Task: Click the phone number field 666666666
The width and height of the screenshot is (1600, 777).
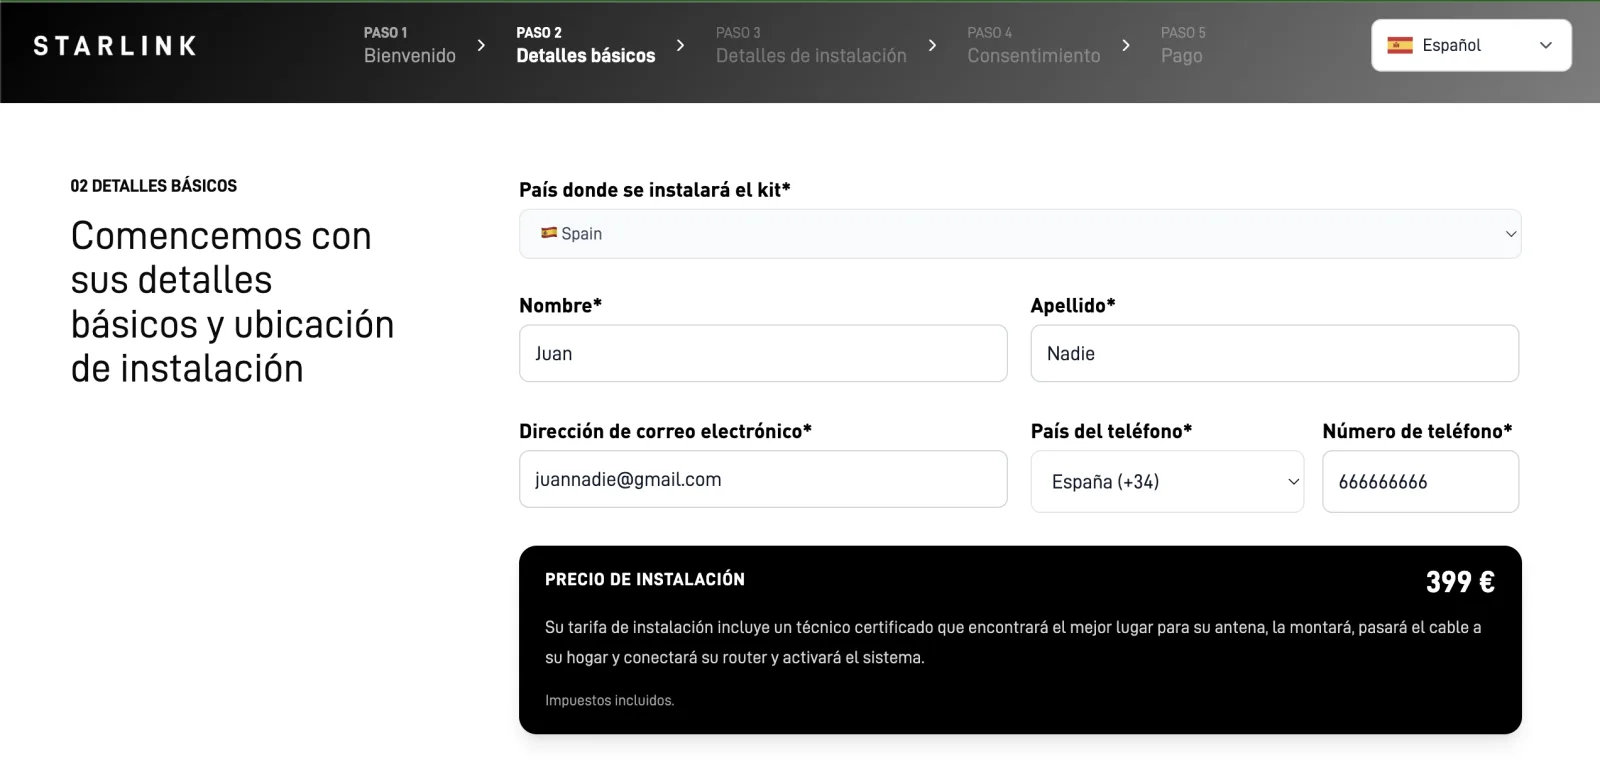Action: click(x=1420, y=482)
